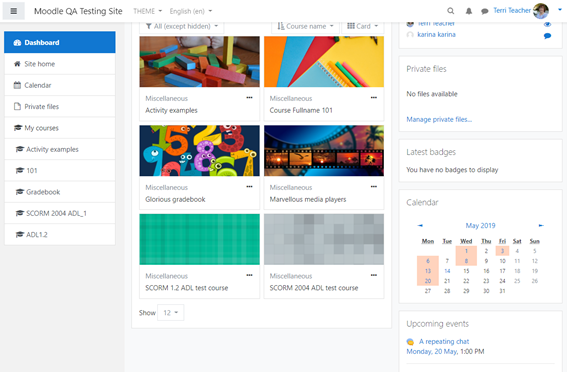This screenshot has width=567, height=372.
Task: Open Calendar from the sidebar
Action: click(x=60, y=85)
